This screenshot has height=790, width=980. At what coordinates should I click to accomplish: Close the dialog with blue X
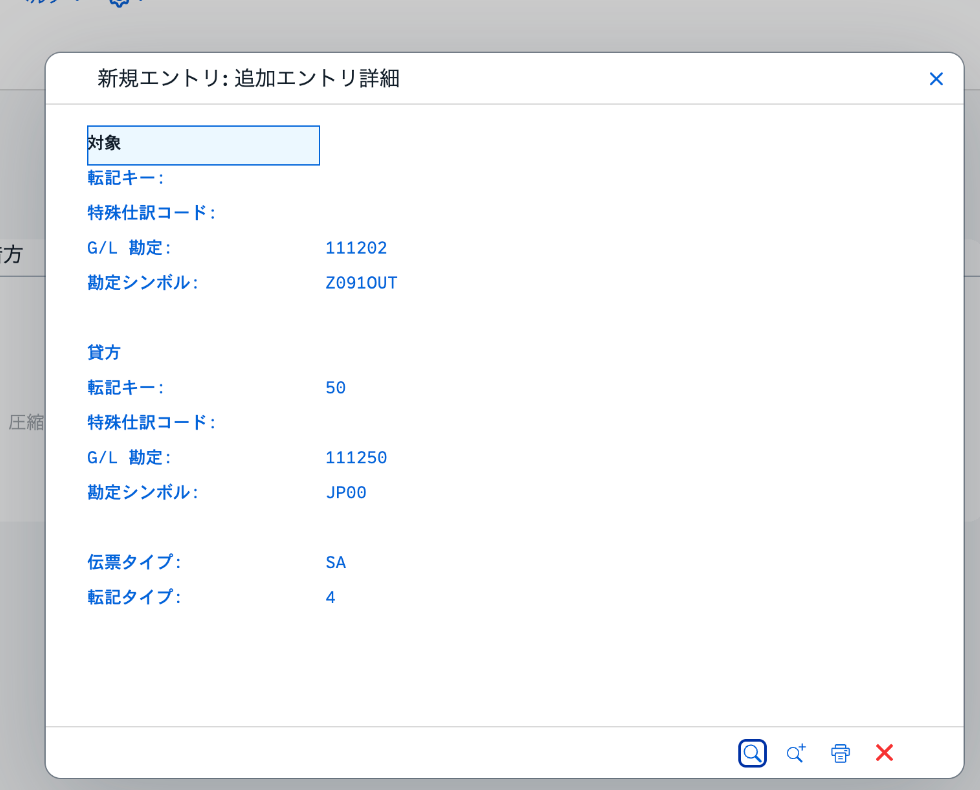tap(936, 79)
